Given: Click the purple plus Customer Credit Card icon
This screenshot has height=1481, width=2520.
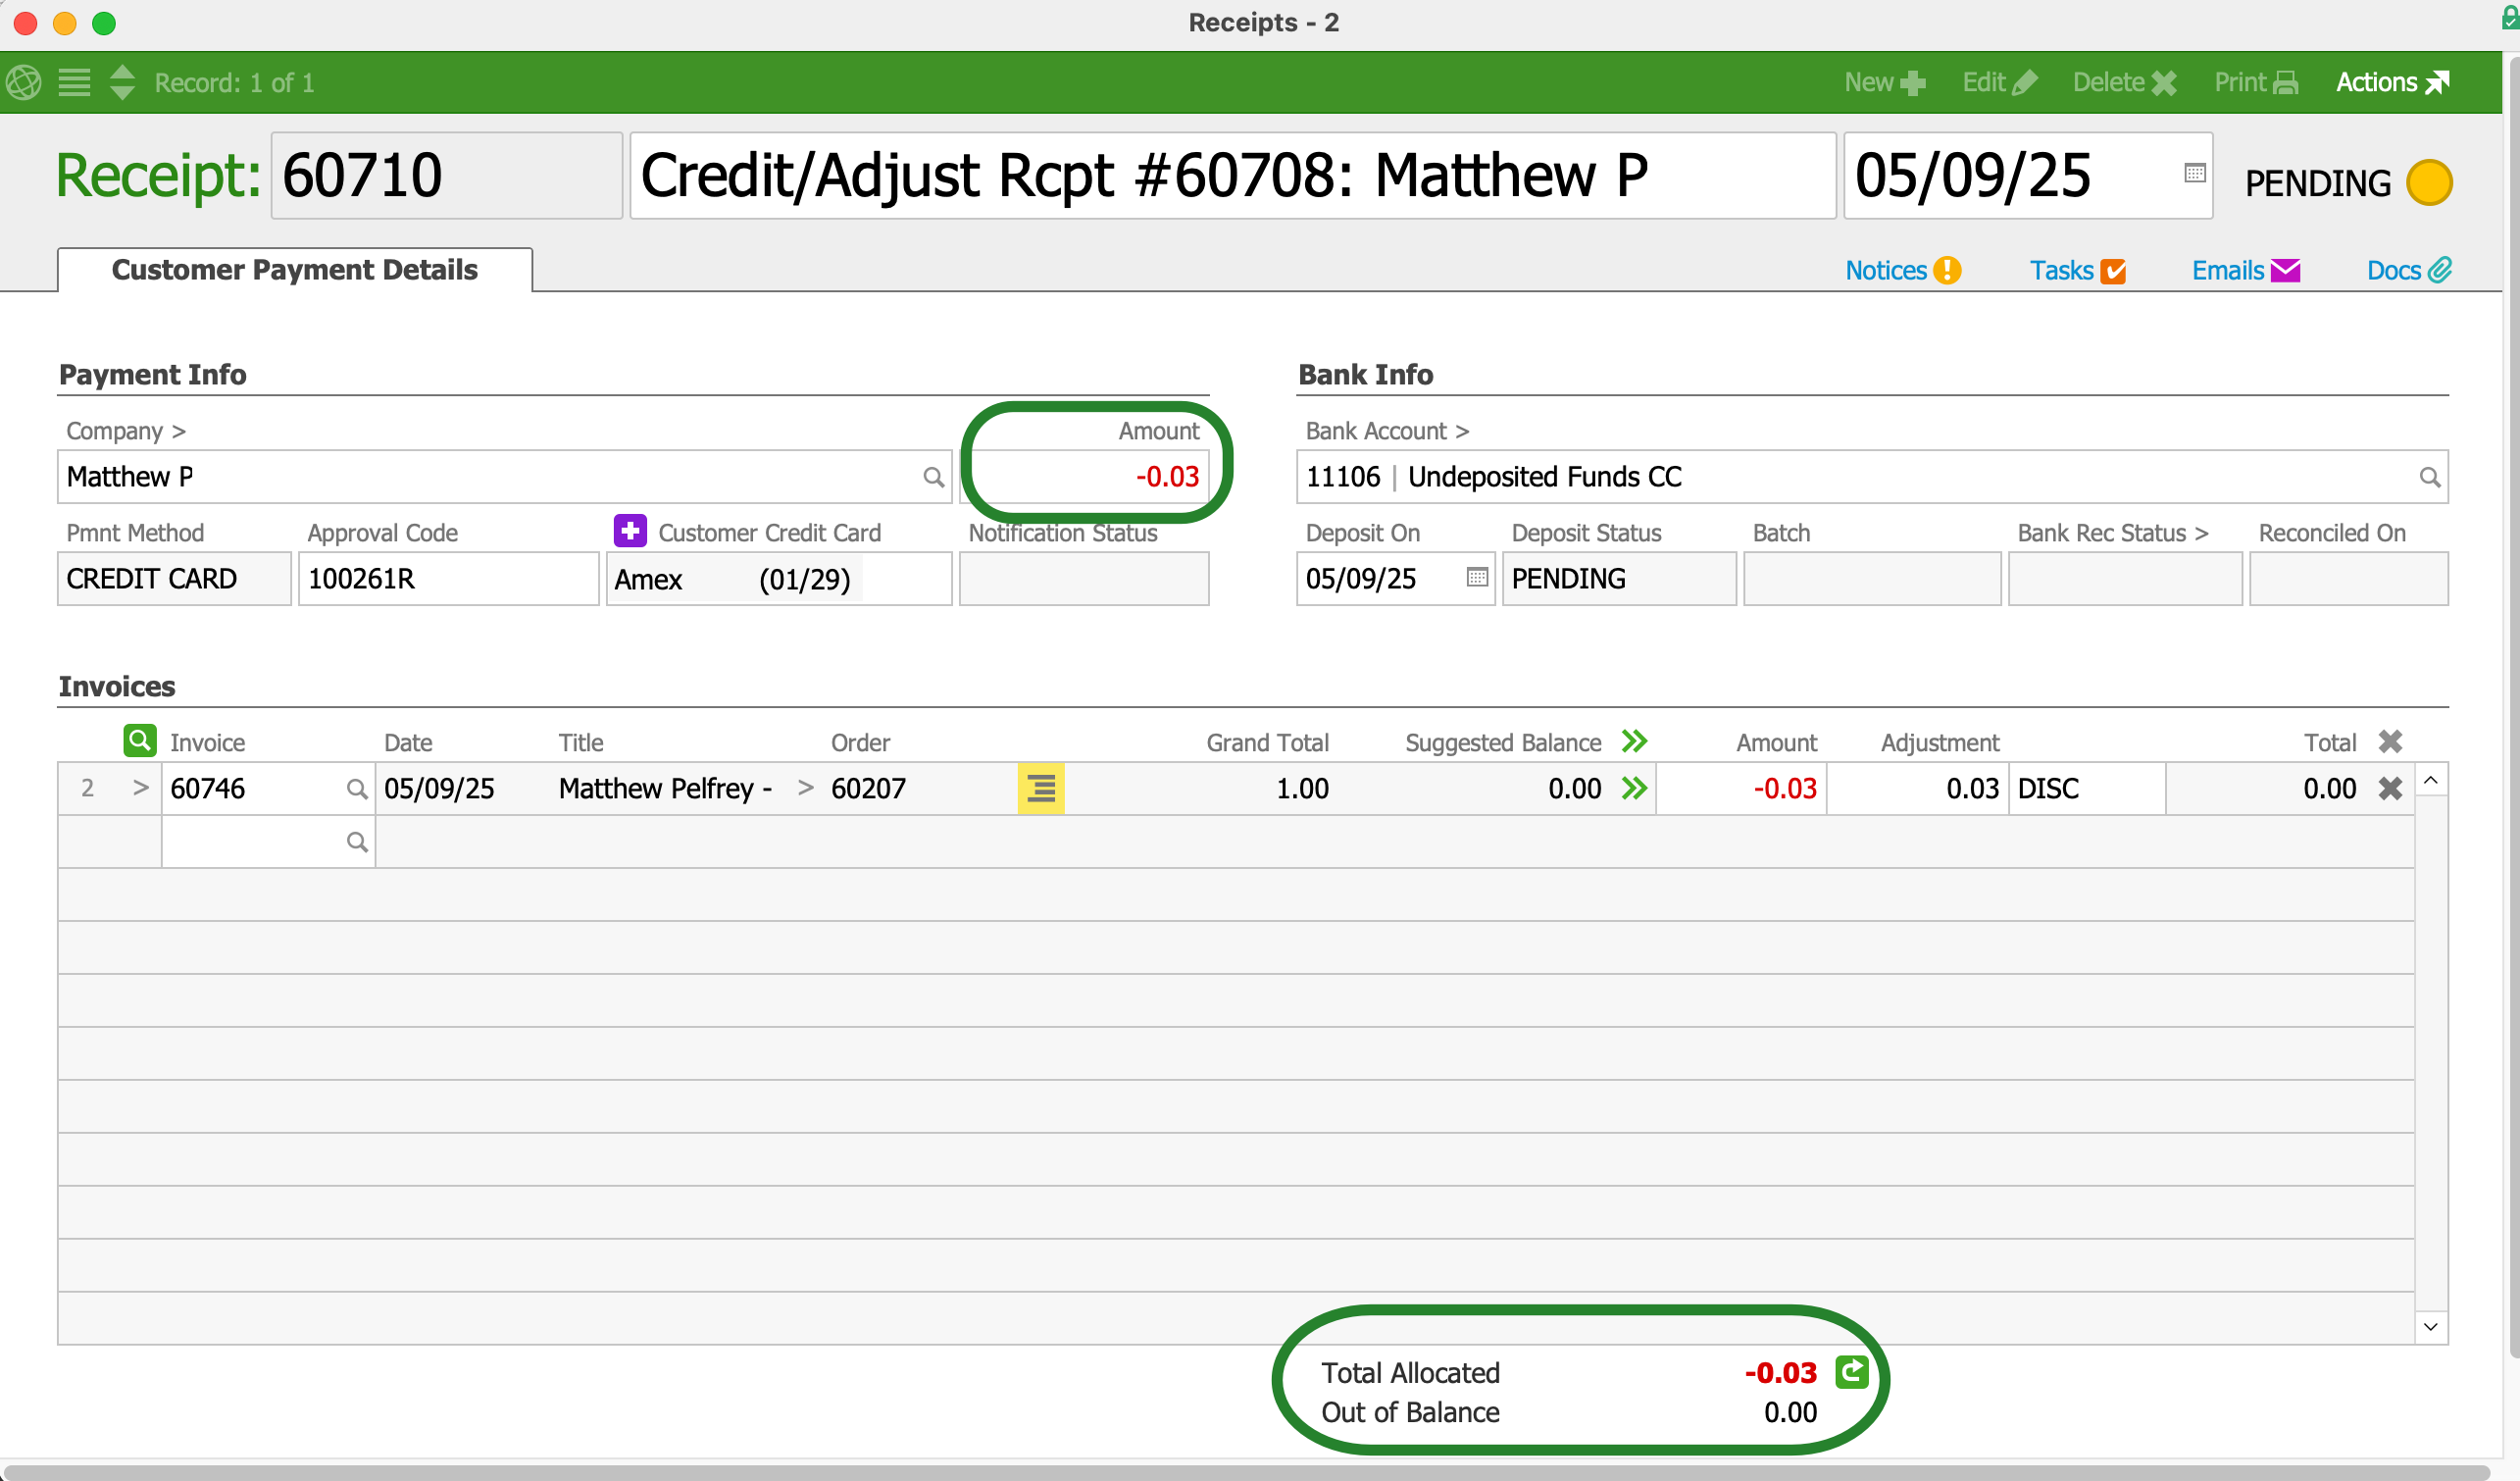Looking at the screenshot, I should click(629, 531).
